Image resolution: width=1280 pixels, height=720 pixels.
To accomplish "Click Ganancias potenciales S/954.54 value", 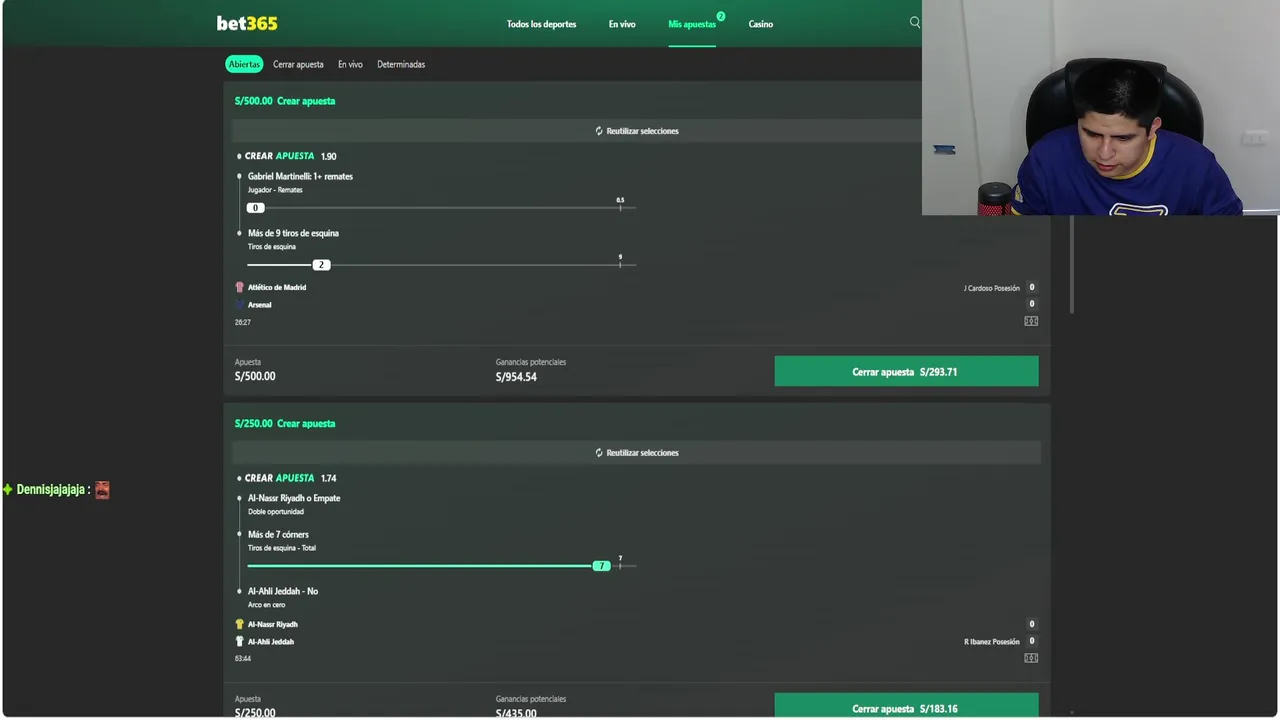I will click(x=516, y=377).
